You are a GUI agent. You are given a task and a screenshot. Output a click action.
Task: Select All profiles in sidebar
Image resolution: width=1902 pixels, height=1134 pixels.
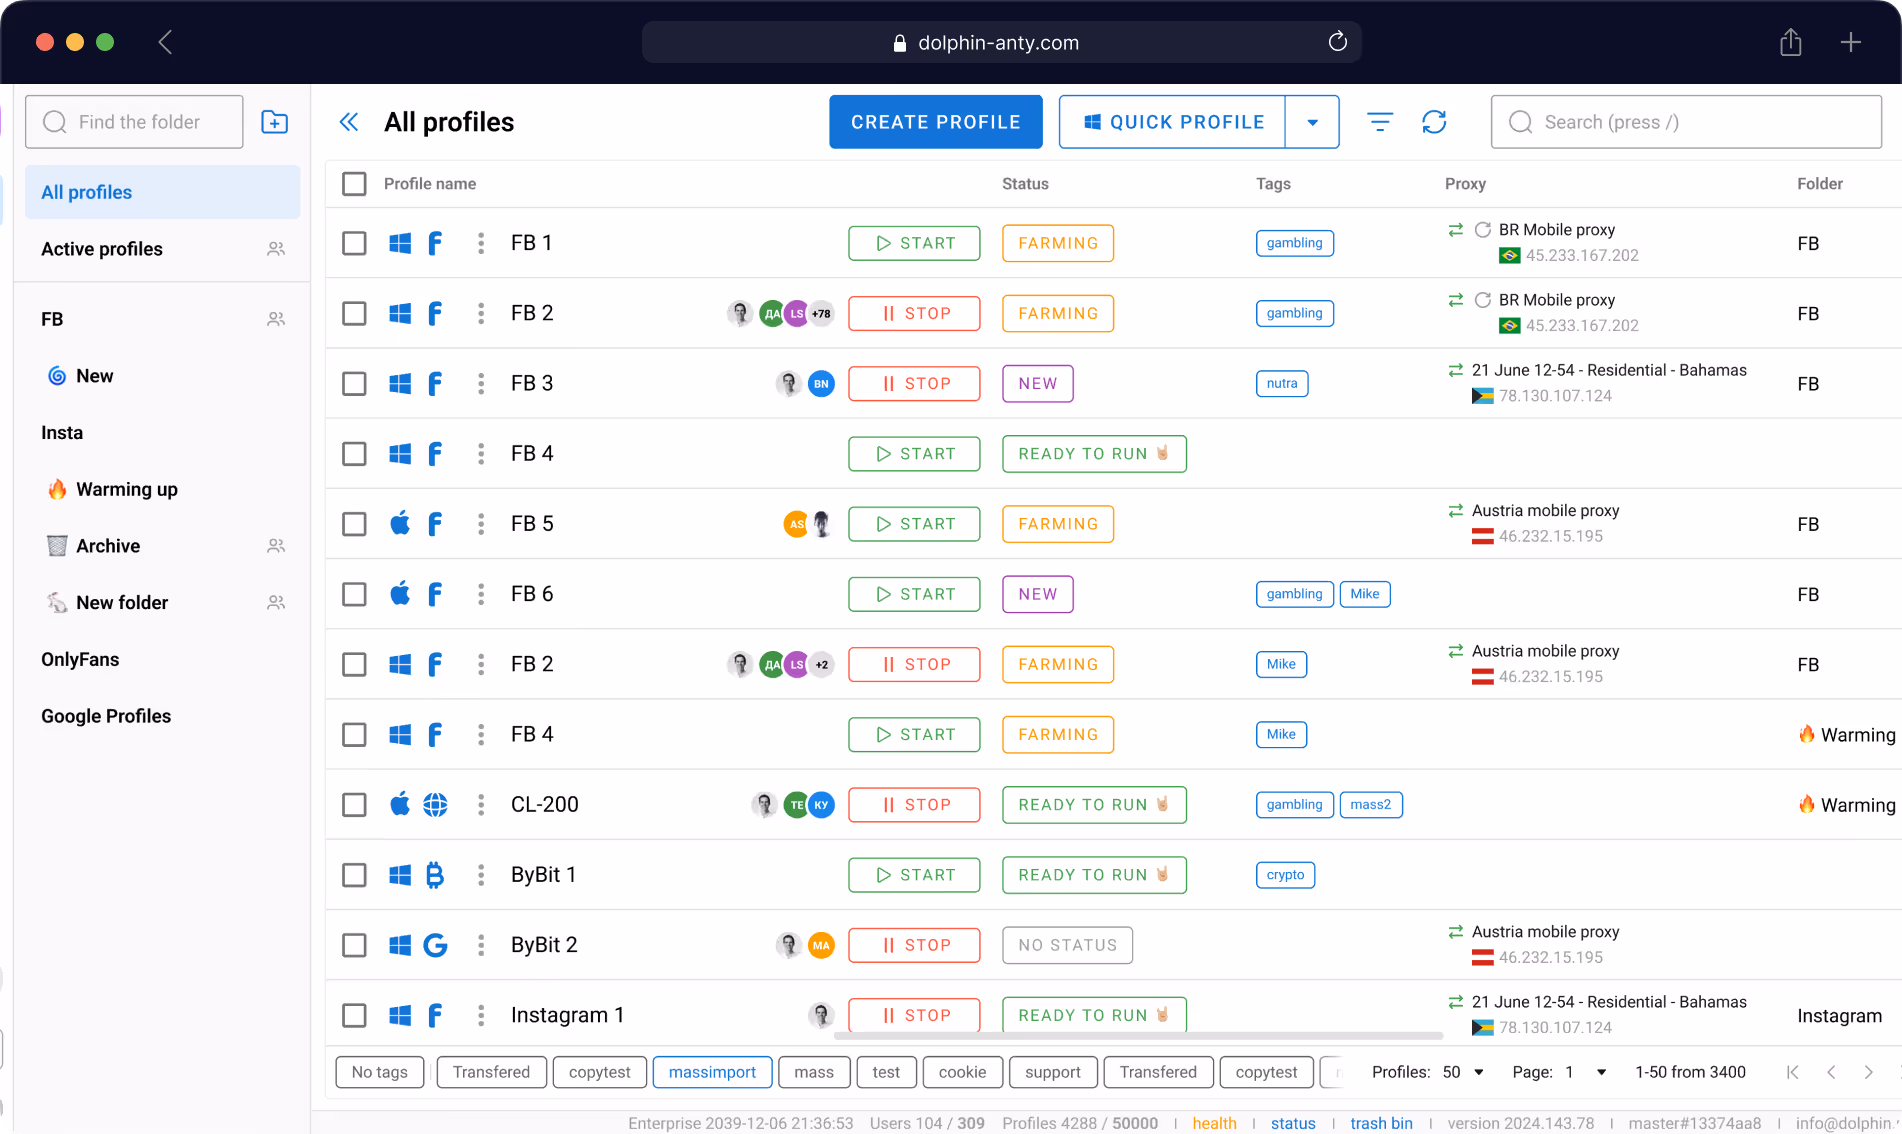(162, 192)
